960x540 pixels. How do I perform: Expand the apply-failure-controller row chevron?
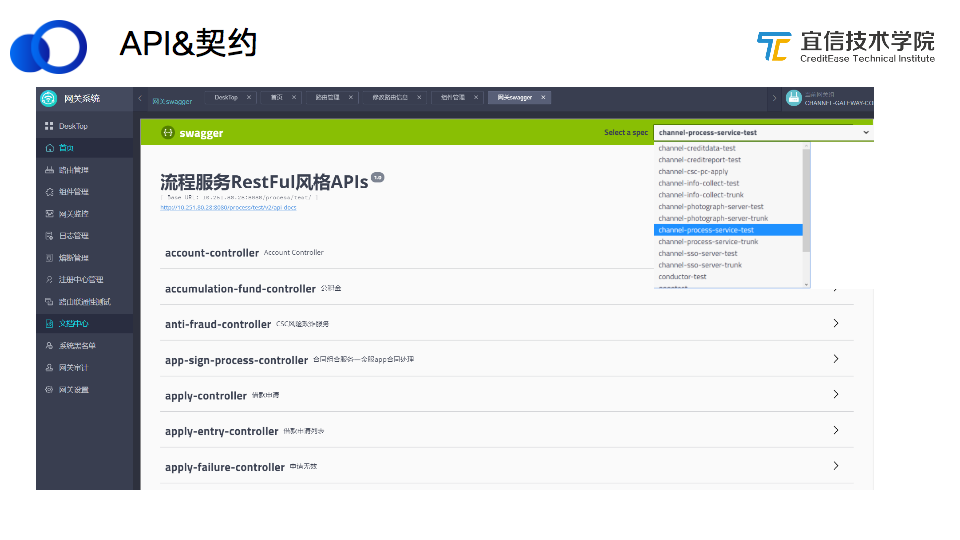coord(836,466)
